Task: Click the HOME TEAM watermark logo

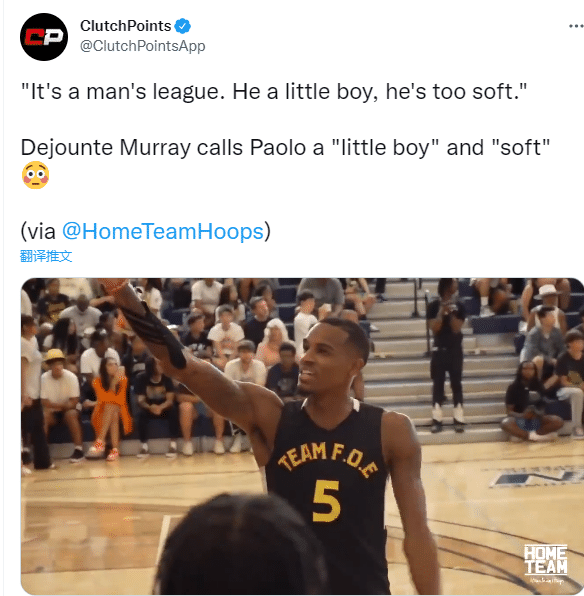Action: coord(546,563)
